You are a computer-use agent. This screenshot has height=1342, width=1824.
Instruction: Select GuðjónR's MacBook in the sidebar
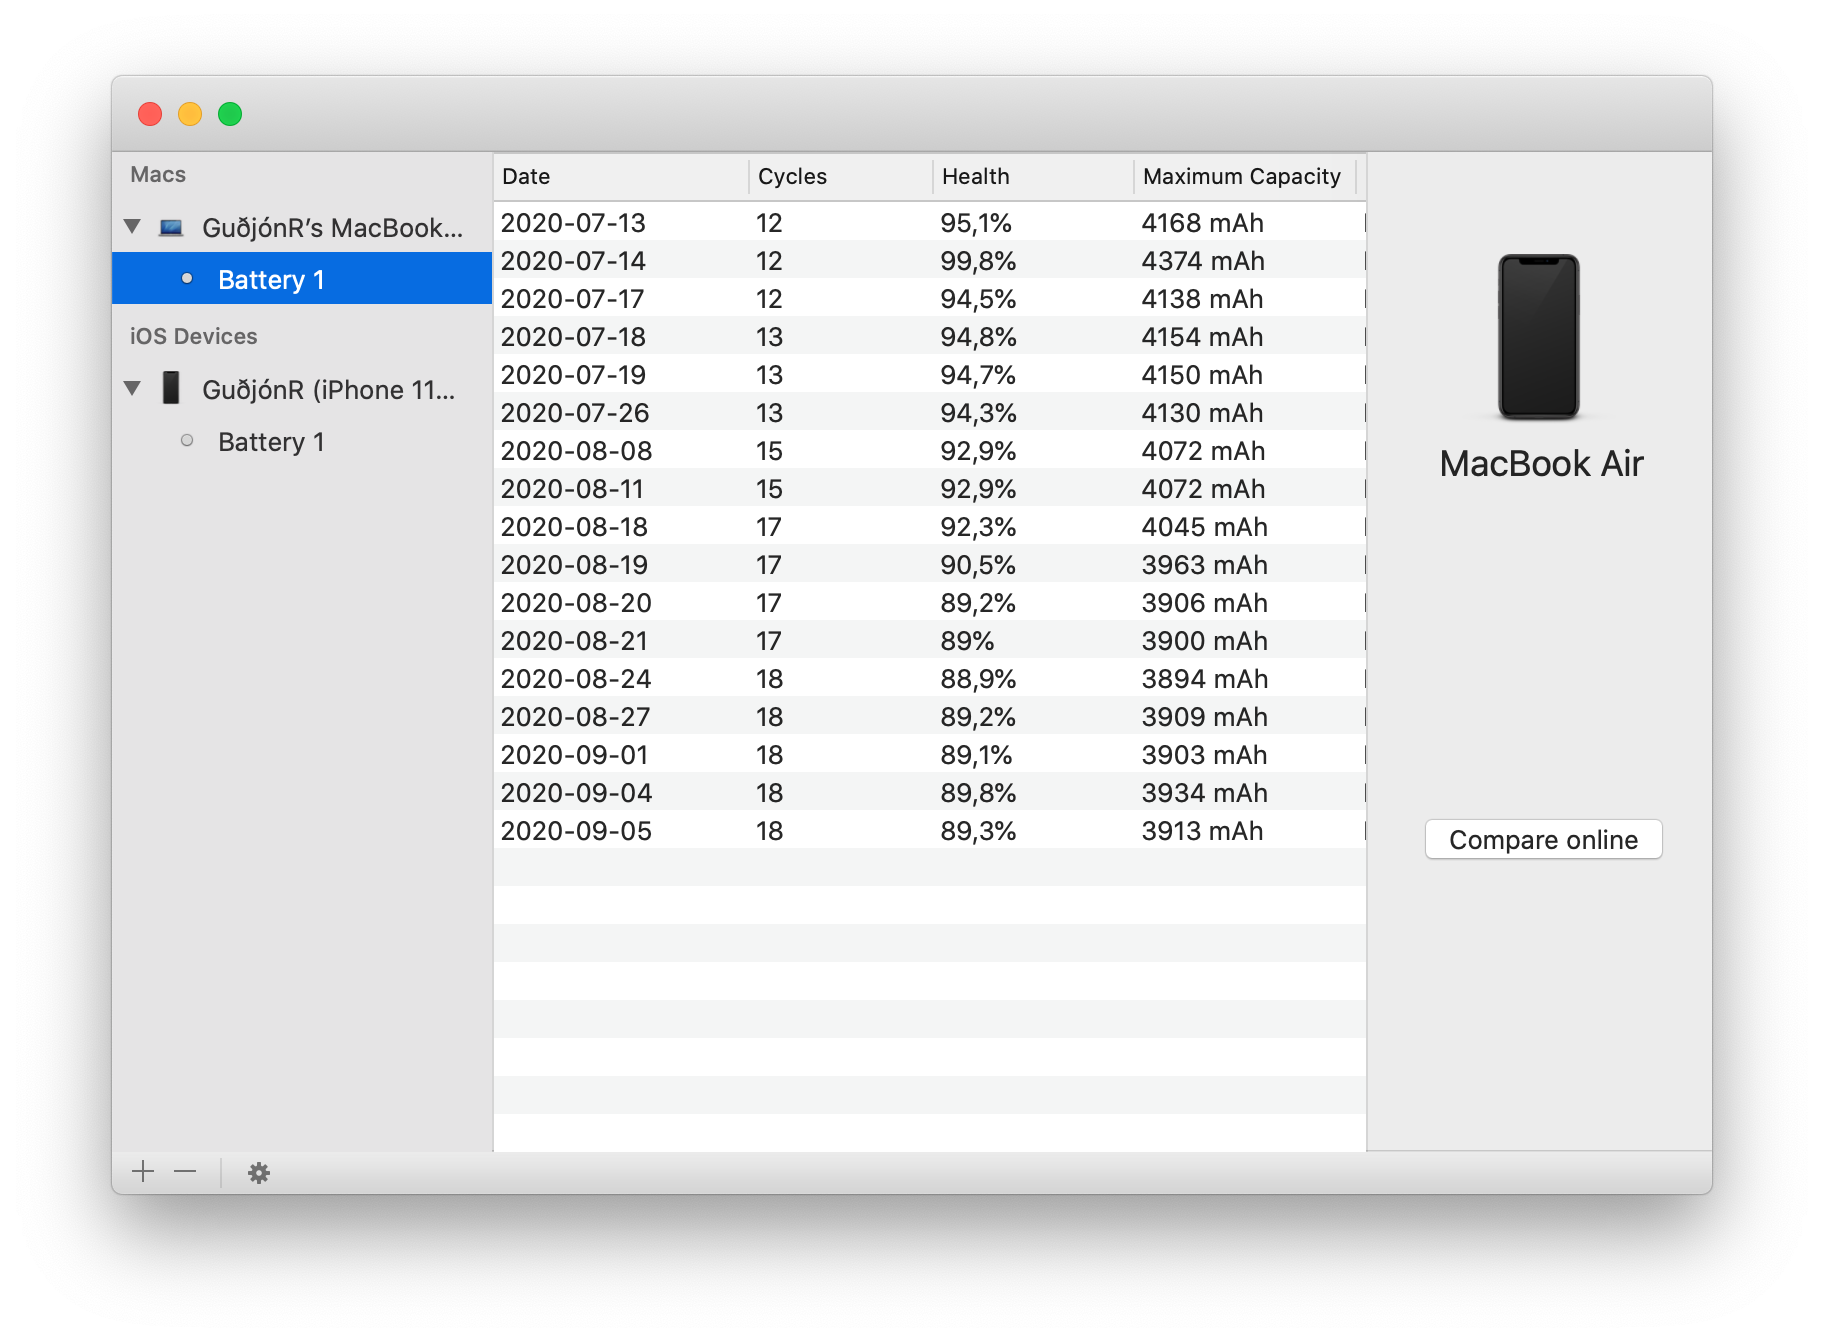click(x=333, y=228)
